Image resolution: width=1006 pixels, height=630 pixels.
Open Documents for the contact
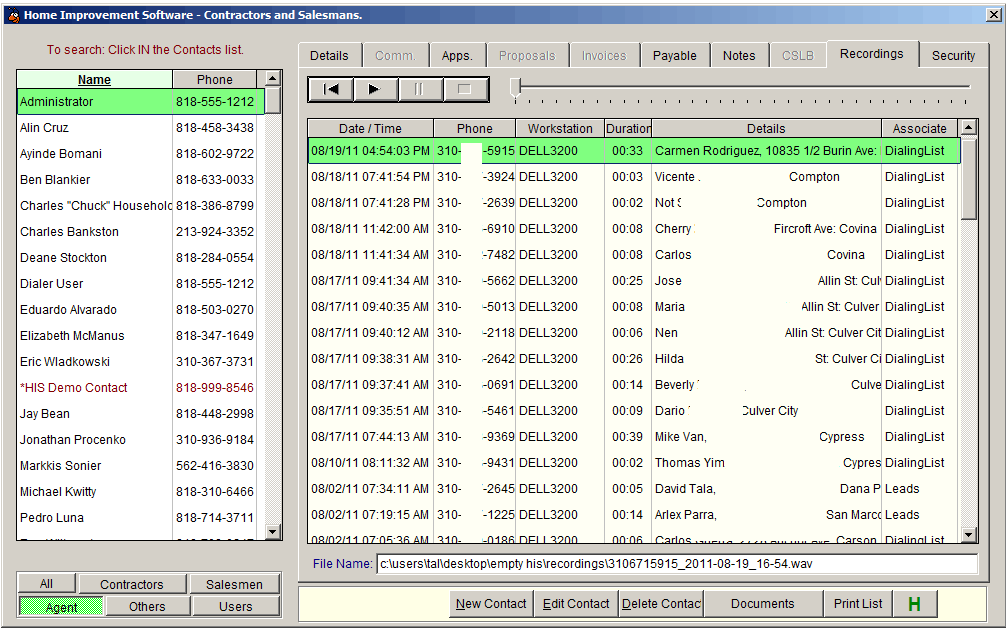762,604
